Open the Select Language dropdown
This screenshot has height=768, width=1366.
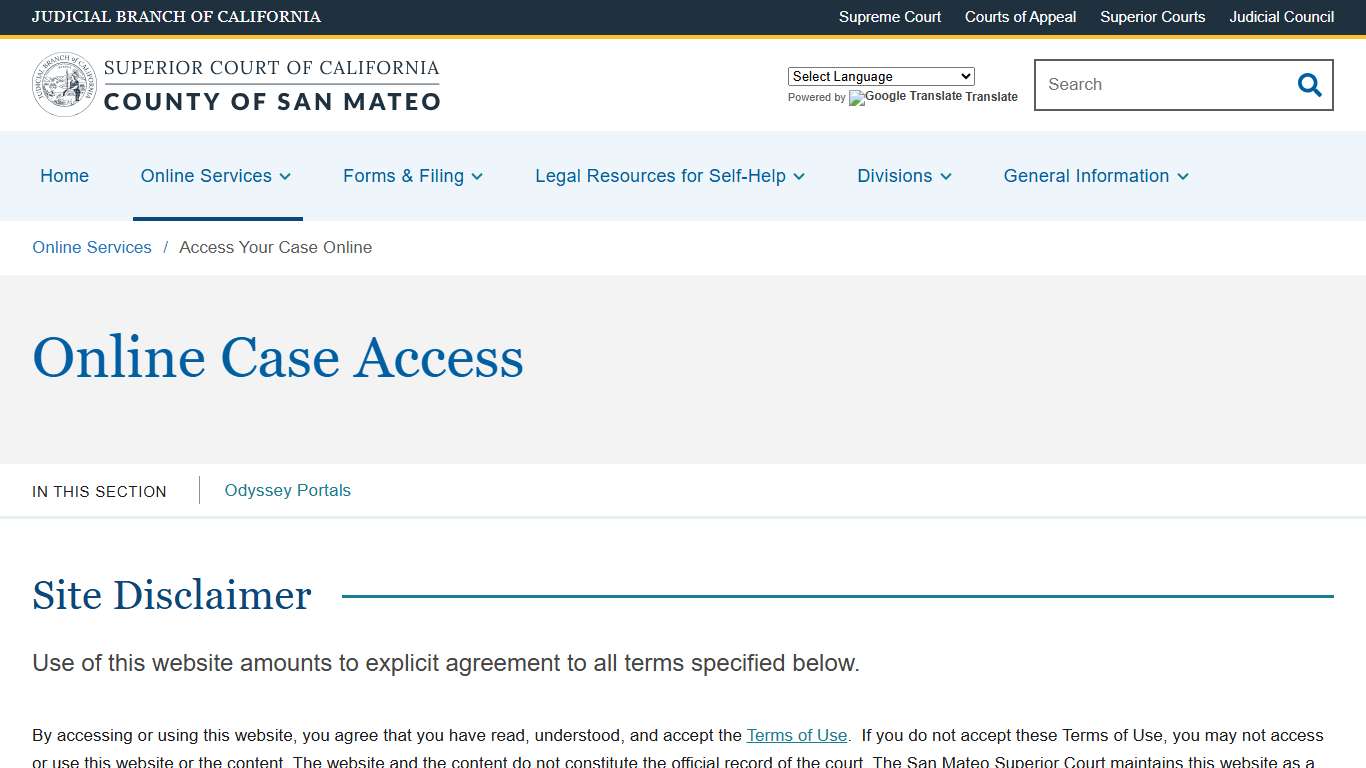pyautogui.click(x=880, y=76)
